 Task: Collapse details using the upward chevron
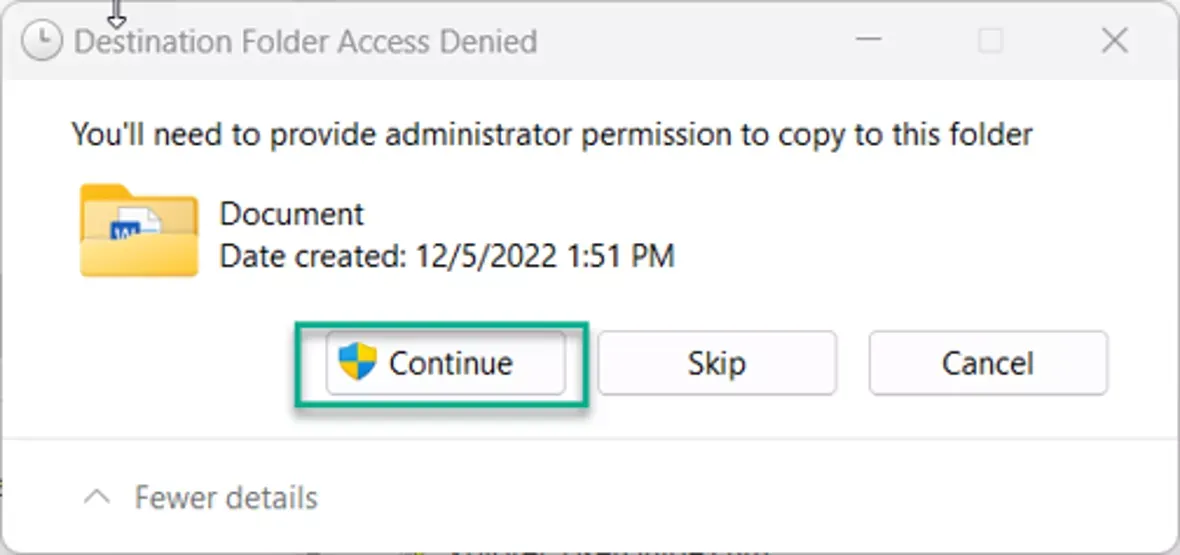coord(97,497)
